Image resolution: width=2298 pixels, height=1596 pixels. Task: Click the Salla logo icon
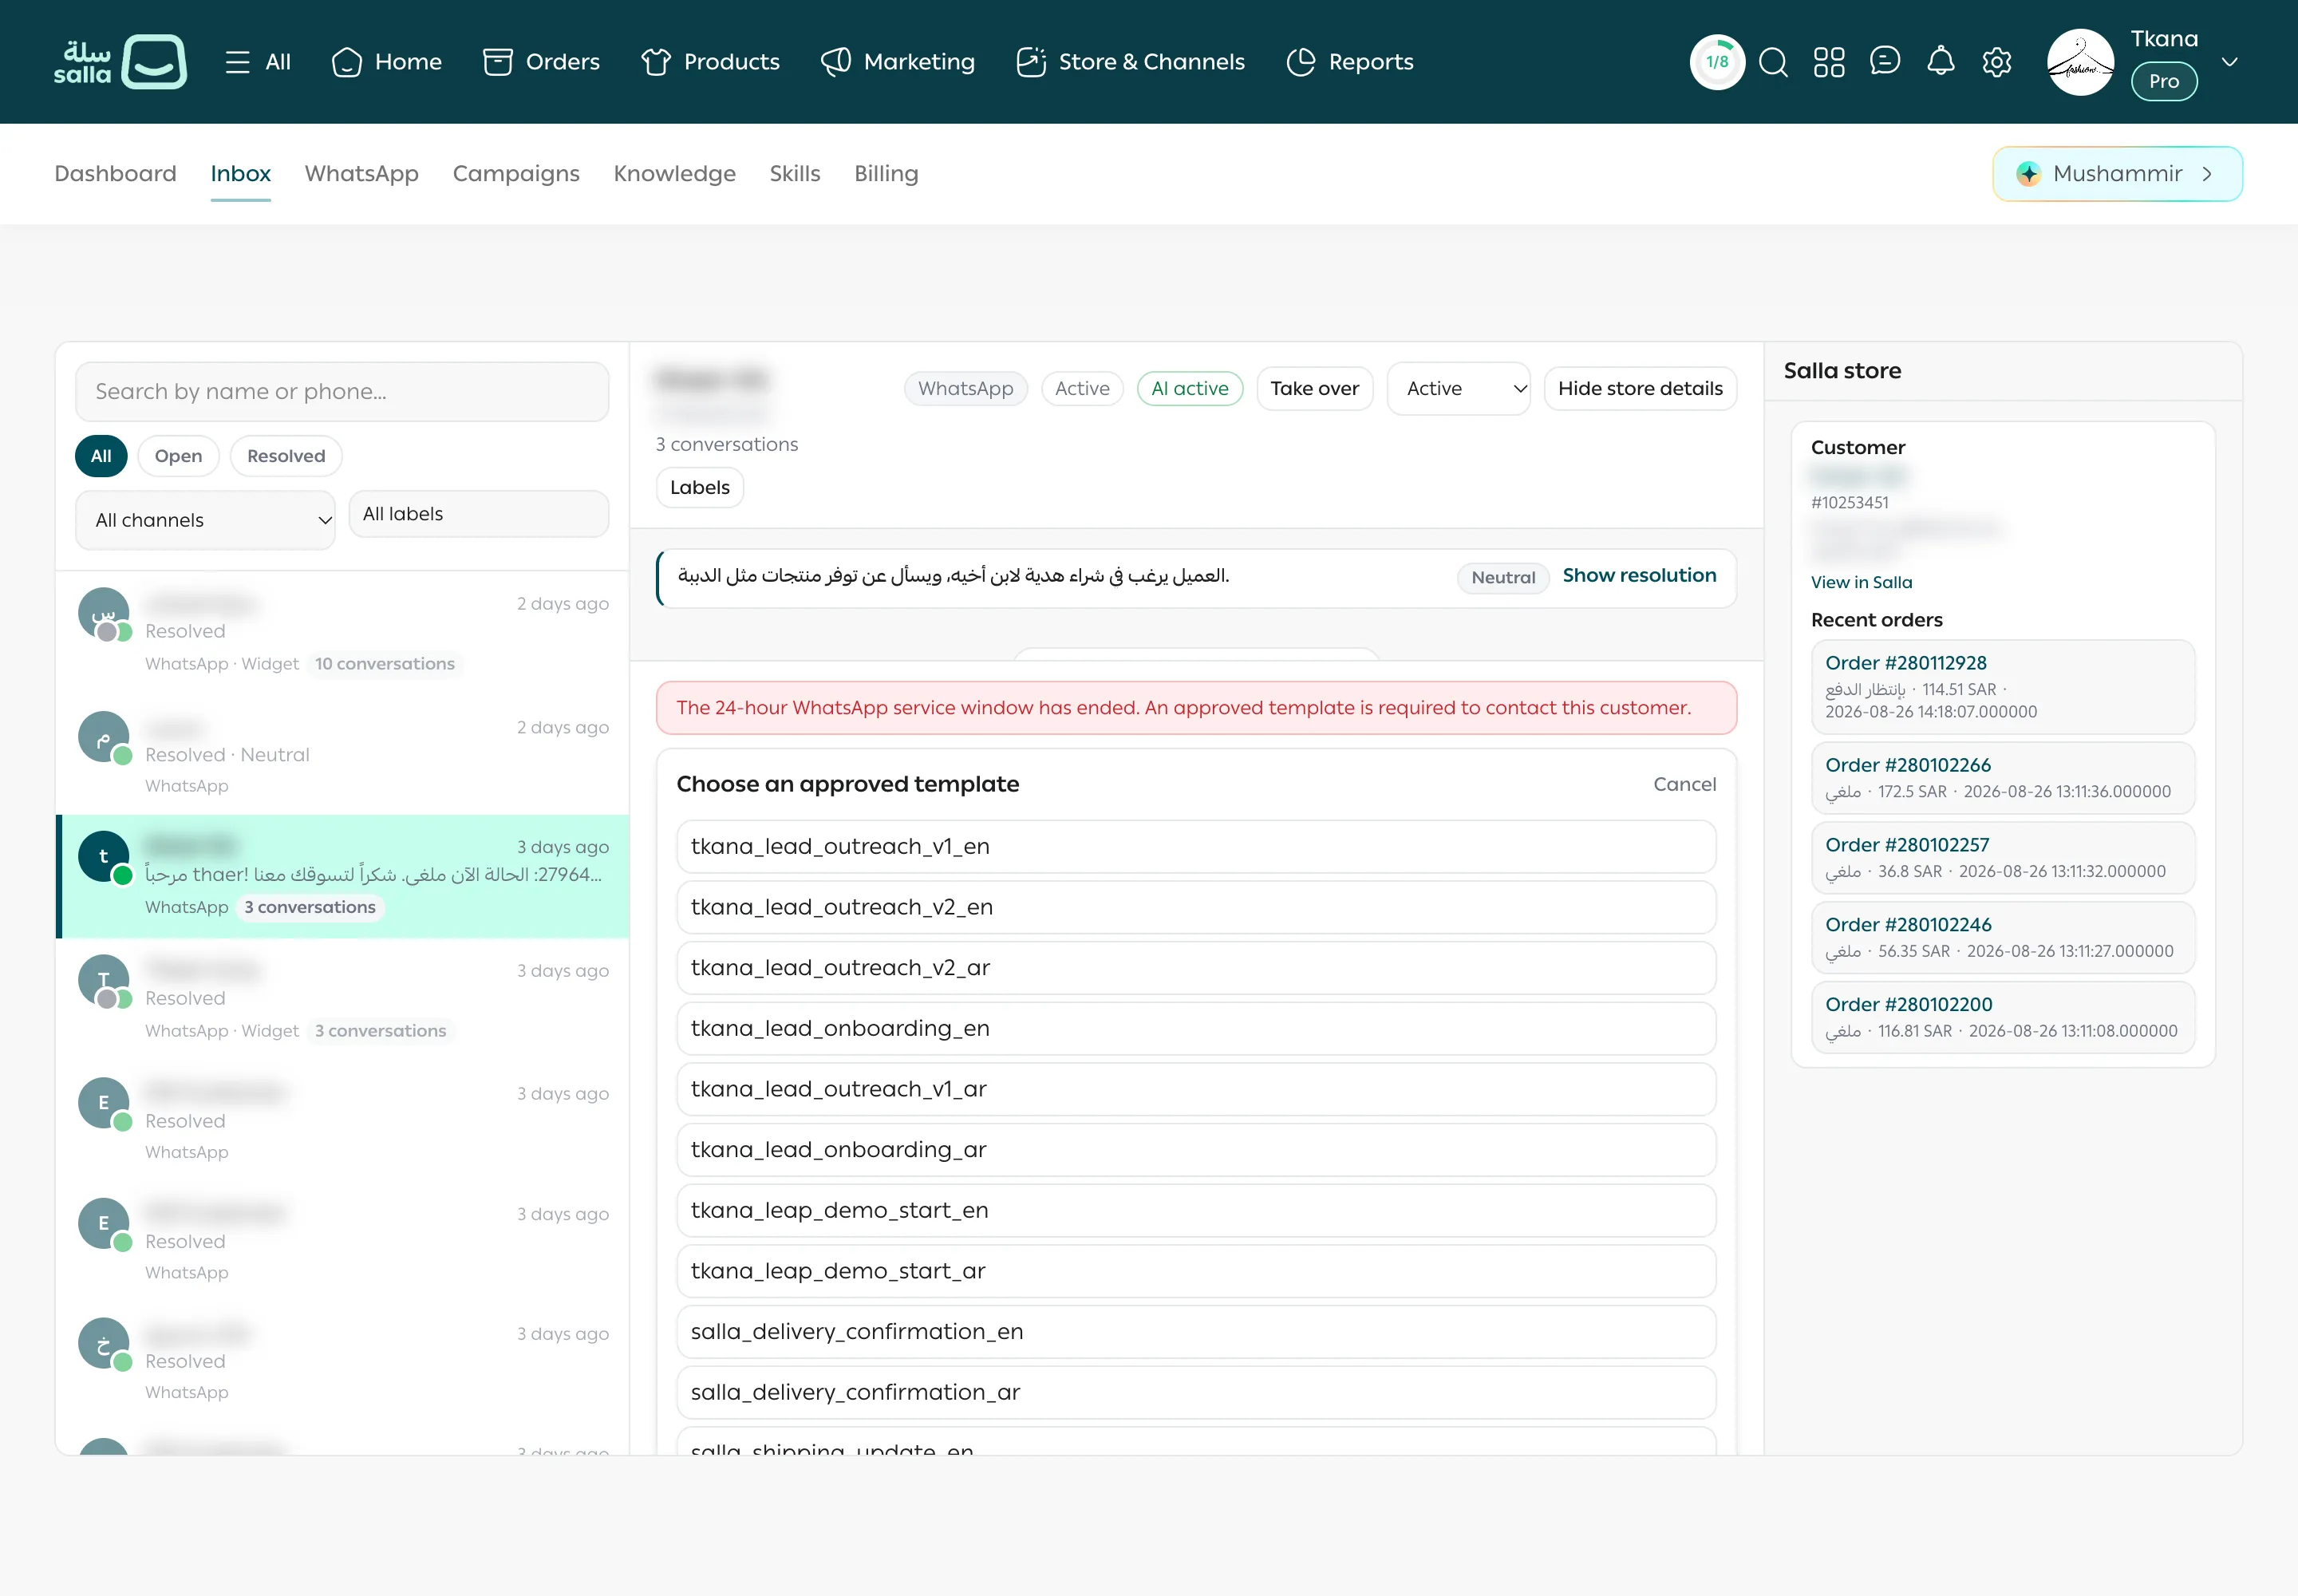click(x=120, y=62)
